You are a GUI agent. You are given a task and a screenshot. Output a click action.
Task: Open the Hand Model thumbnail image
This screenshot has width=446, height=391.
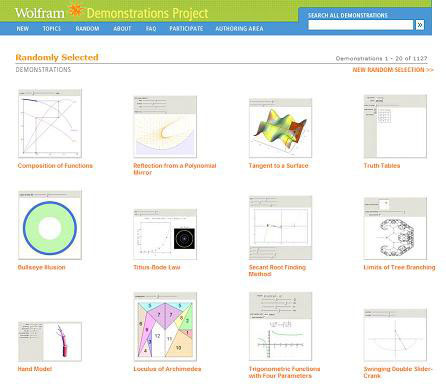(x=50, y=341)
